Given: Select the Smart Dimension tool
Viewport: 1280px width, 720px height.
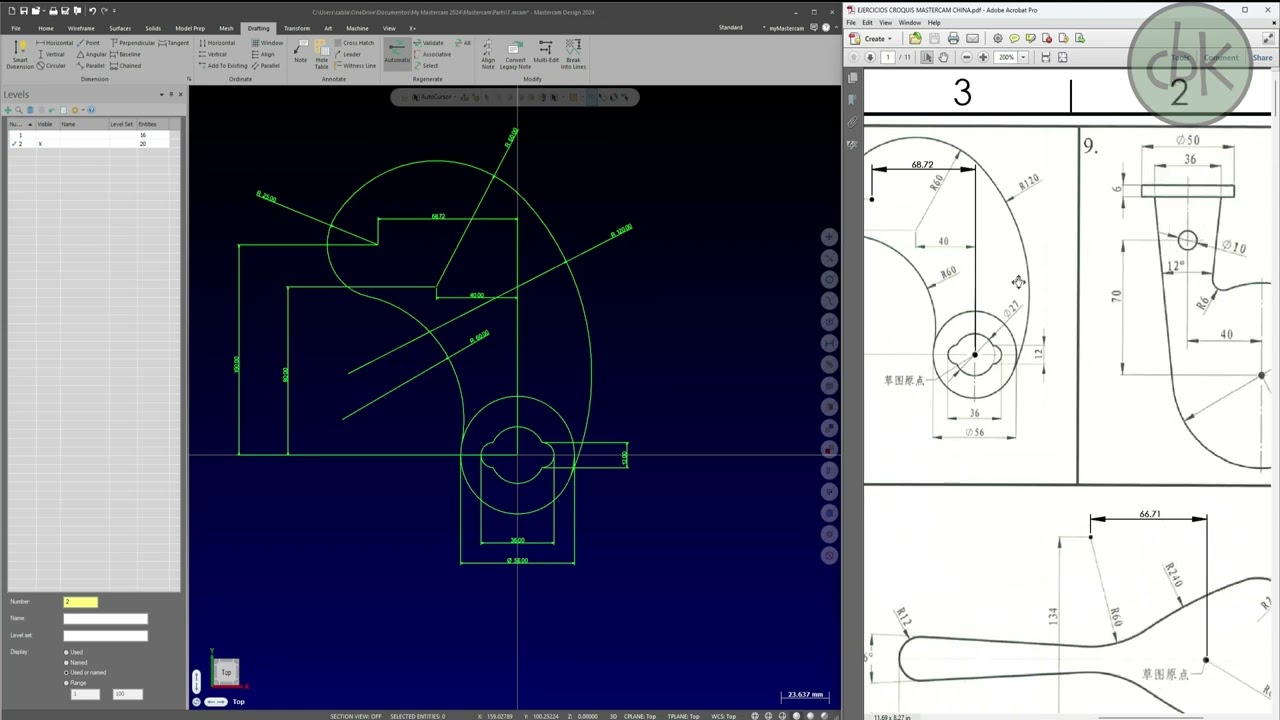Looking at the screenshot, I should pos(19,55).
